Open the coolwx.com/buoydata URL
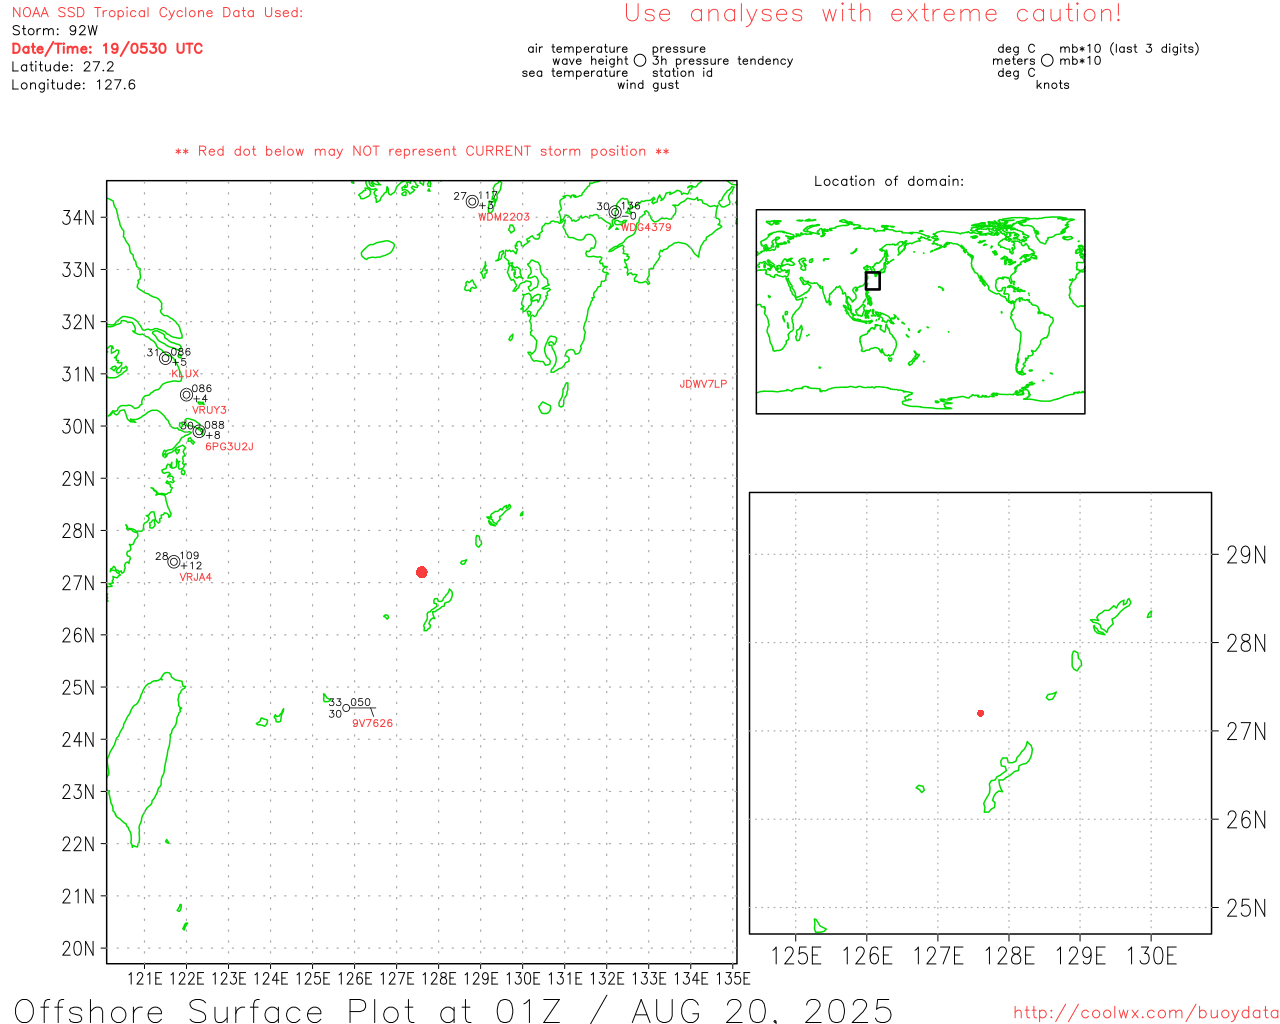The image size is (1280, 1024). [1146, 1013]
